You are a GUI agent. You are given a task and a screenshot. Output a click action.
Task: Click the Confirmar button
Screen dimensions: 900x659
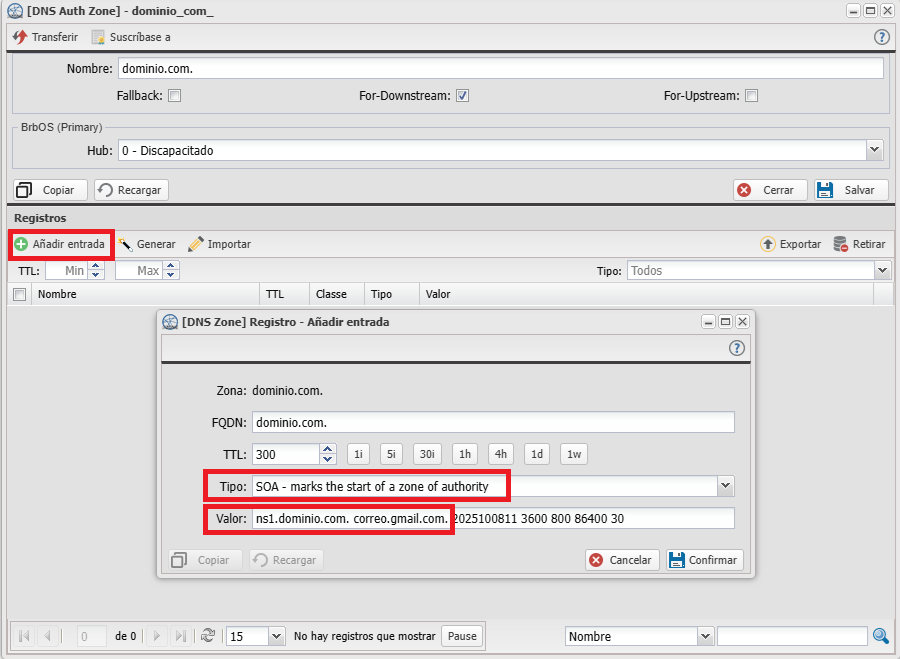[703, 560]
